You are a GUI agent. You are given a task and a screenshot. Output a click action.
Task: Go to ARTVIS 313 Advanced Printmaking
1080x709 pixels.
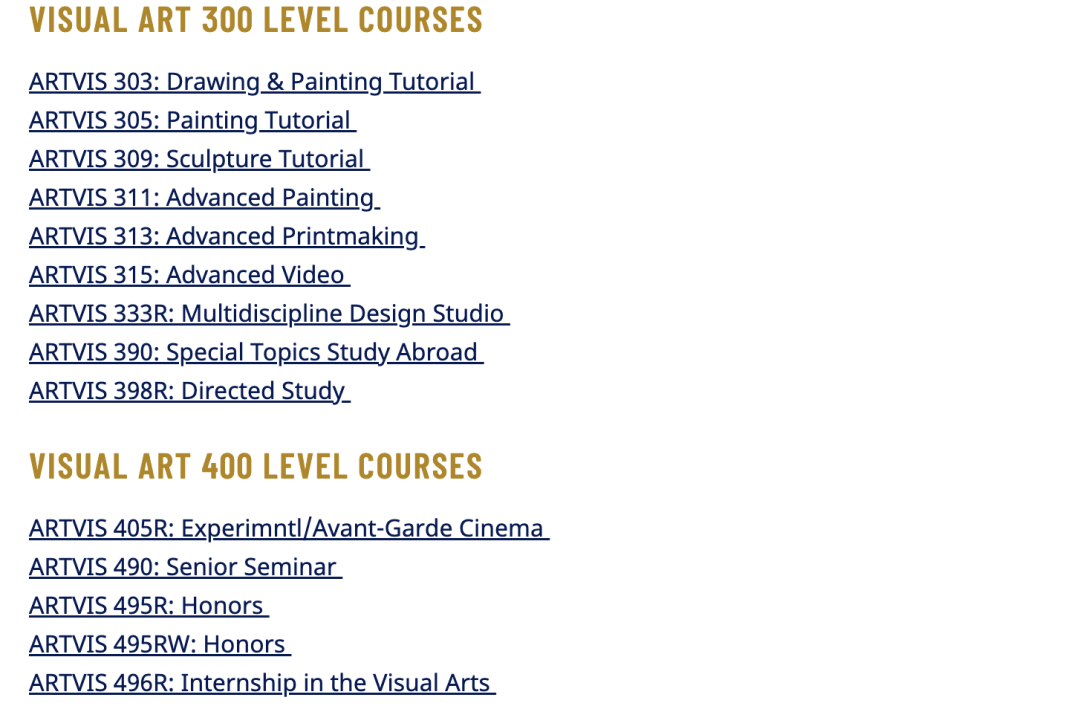tap(226, 237)
